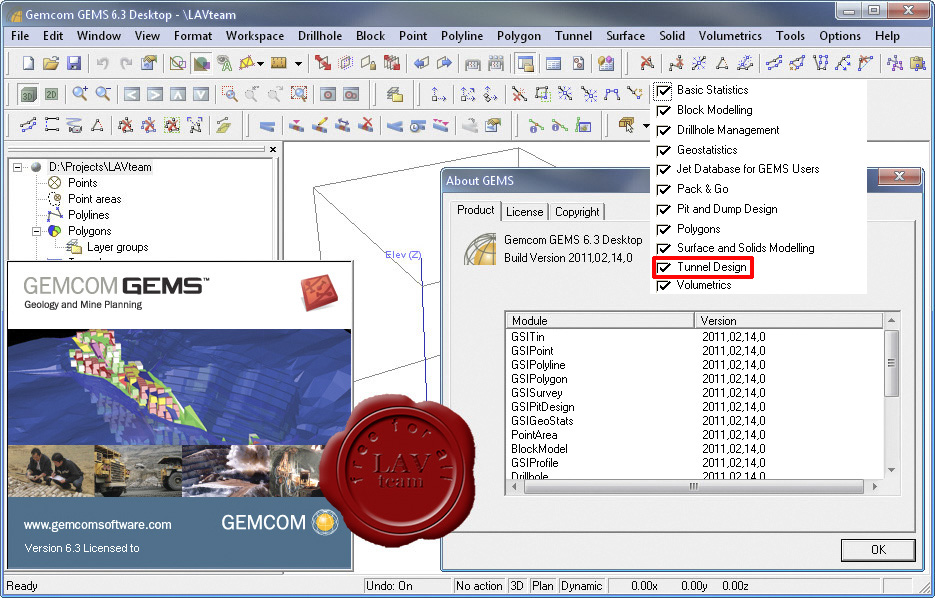Toggle the Pack & Go checkbox
Screen dimensions: 935x598
tap(663, 190)
